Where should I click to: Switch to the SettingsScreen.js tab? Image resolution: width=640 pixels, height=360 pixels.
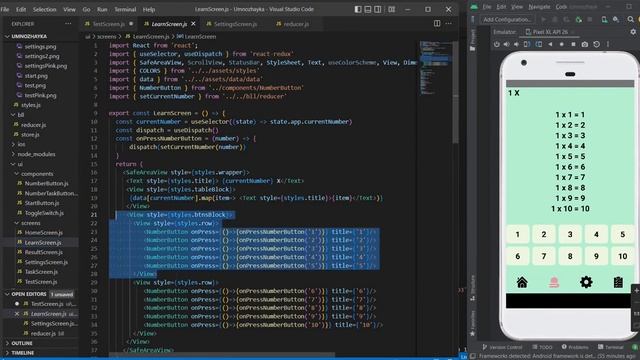click(x=236, y=24)
